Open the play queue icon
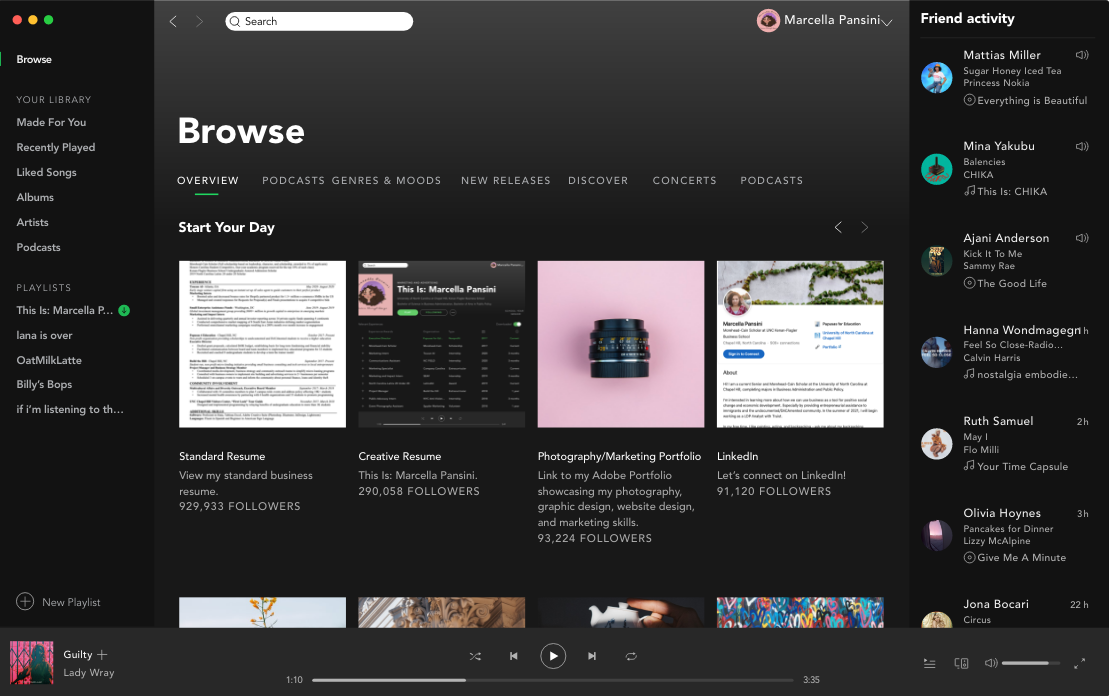 929,663
